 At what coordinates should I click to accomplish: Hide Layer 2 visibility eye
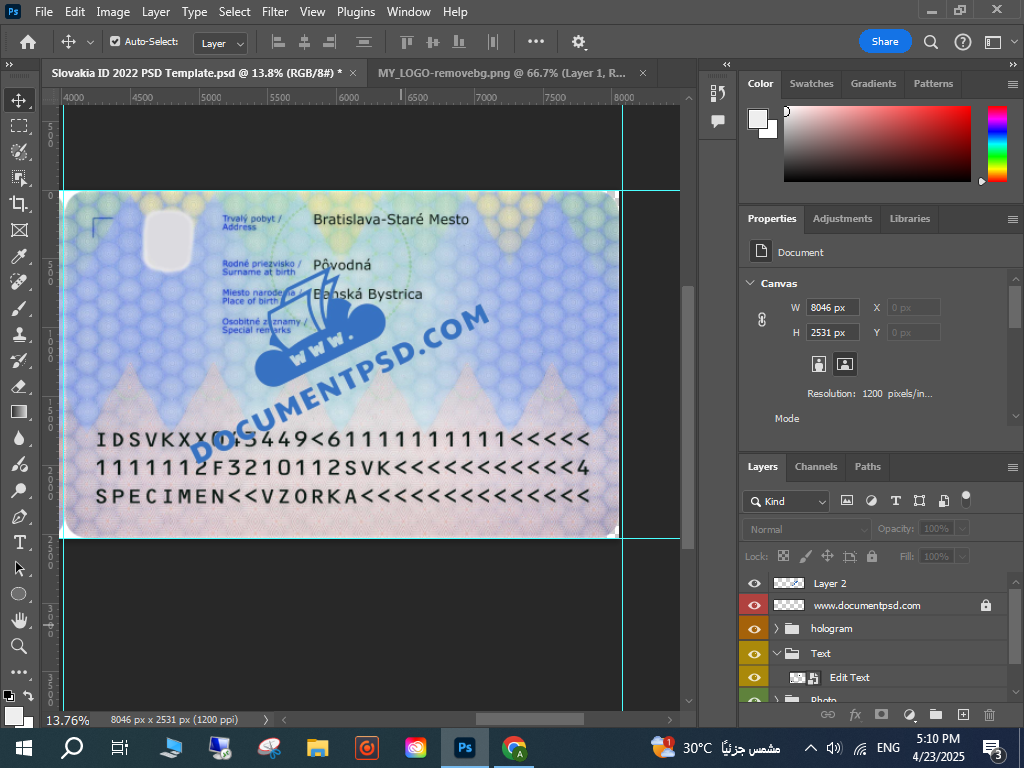(x=754, y=584)
